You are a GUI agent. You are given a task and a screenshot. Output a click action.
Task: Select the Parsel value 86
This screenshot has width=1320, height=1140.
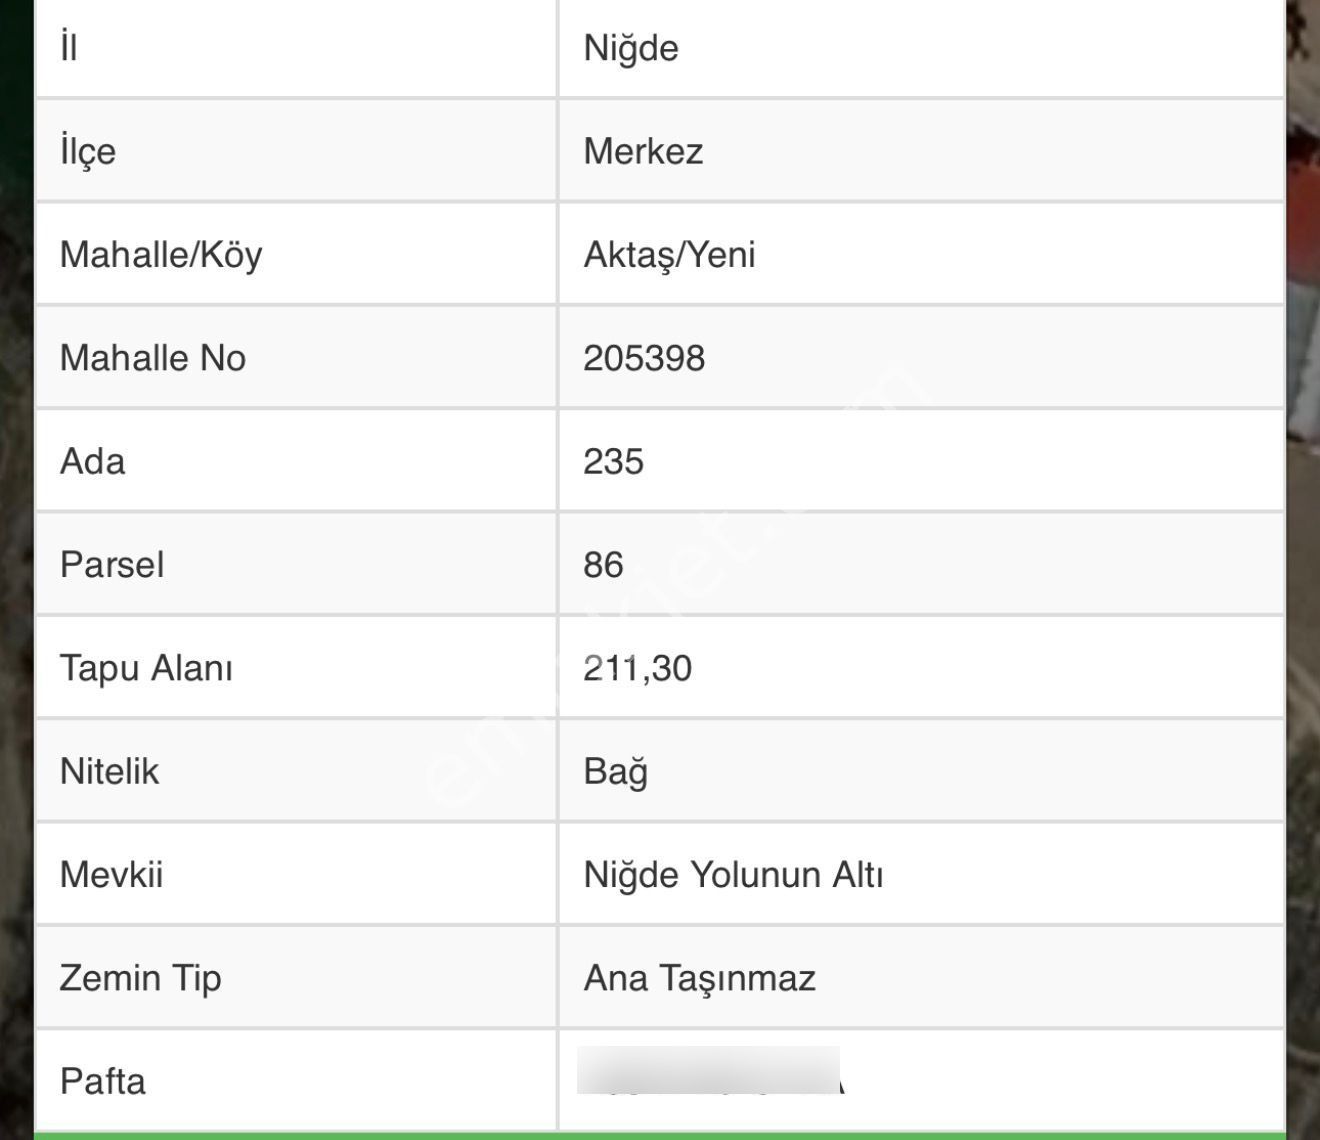(x=603, y=564)
